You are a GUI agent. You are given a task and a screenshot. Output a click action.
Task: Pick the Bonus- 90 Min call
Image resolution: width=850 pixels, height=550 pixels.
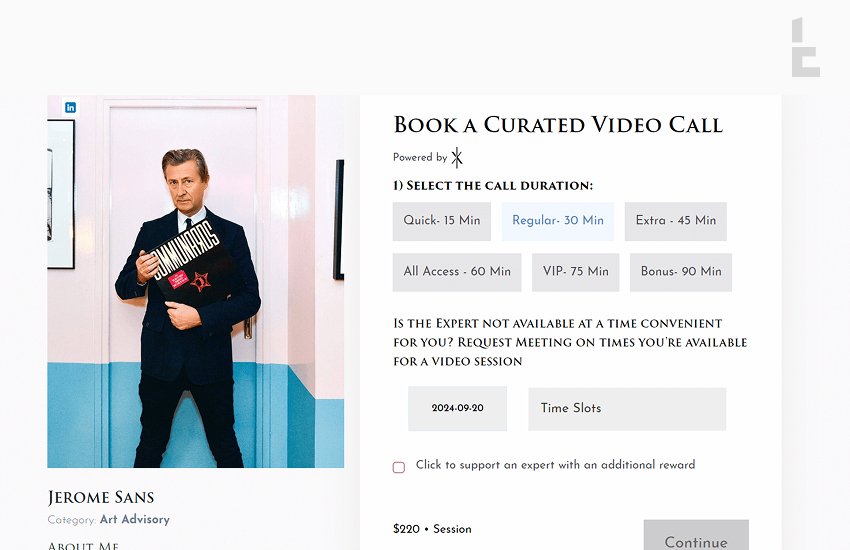pos(681,272)
